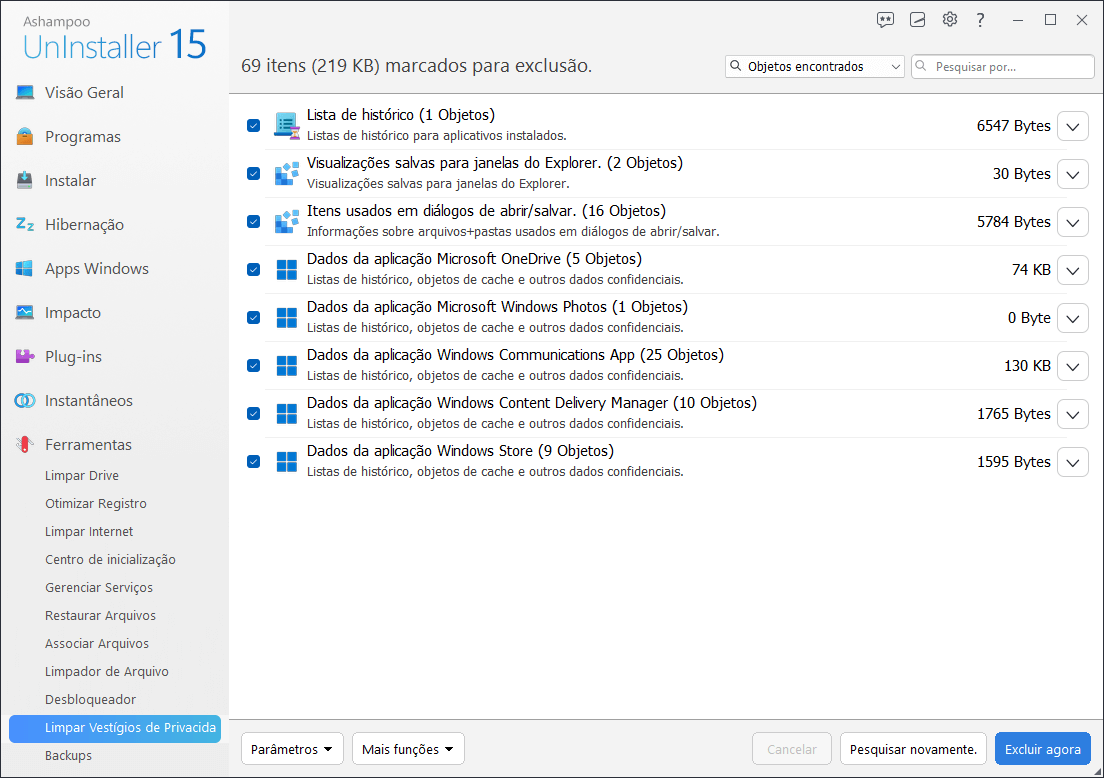Open Desbloqueador tool
The image size is (1104, 778).
point(91,699)
